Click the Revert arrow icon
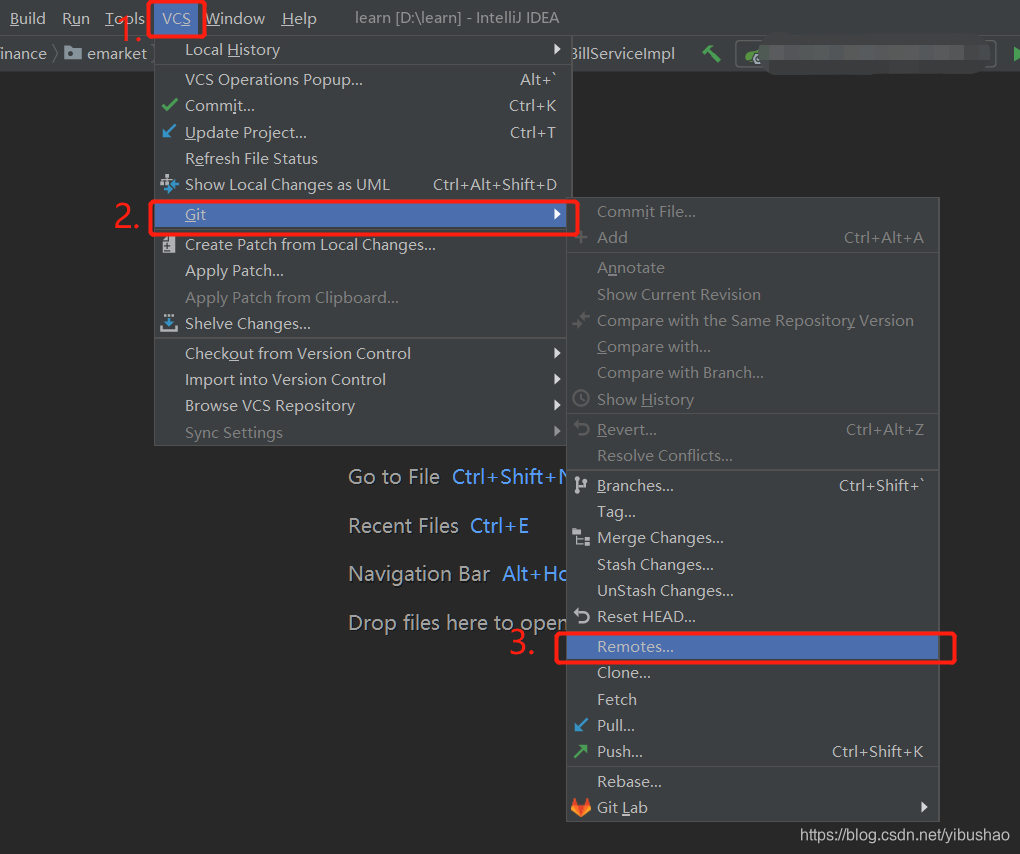Image resolution: width=1020 pixels, height=854 pixels. click(582, 429)
